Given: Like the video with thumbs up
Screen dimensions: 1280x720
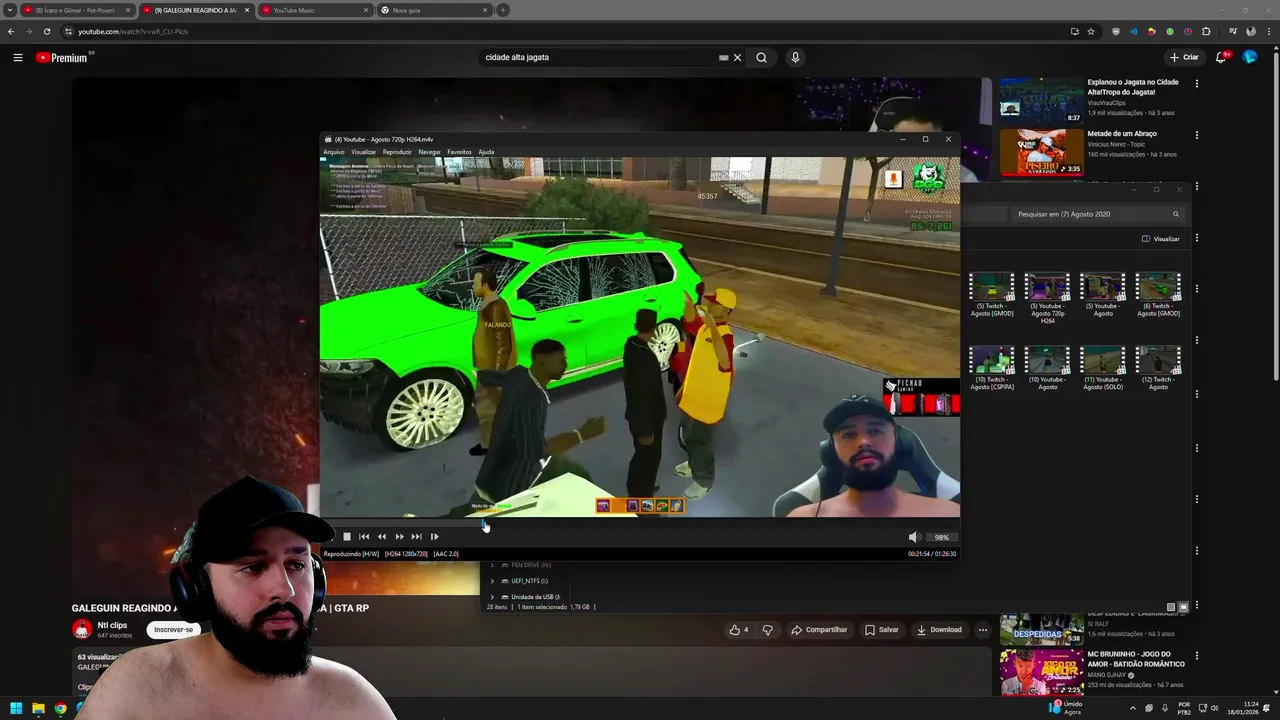Looking at the screenshot, I should 739,630.
